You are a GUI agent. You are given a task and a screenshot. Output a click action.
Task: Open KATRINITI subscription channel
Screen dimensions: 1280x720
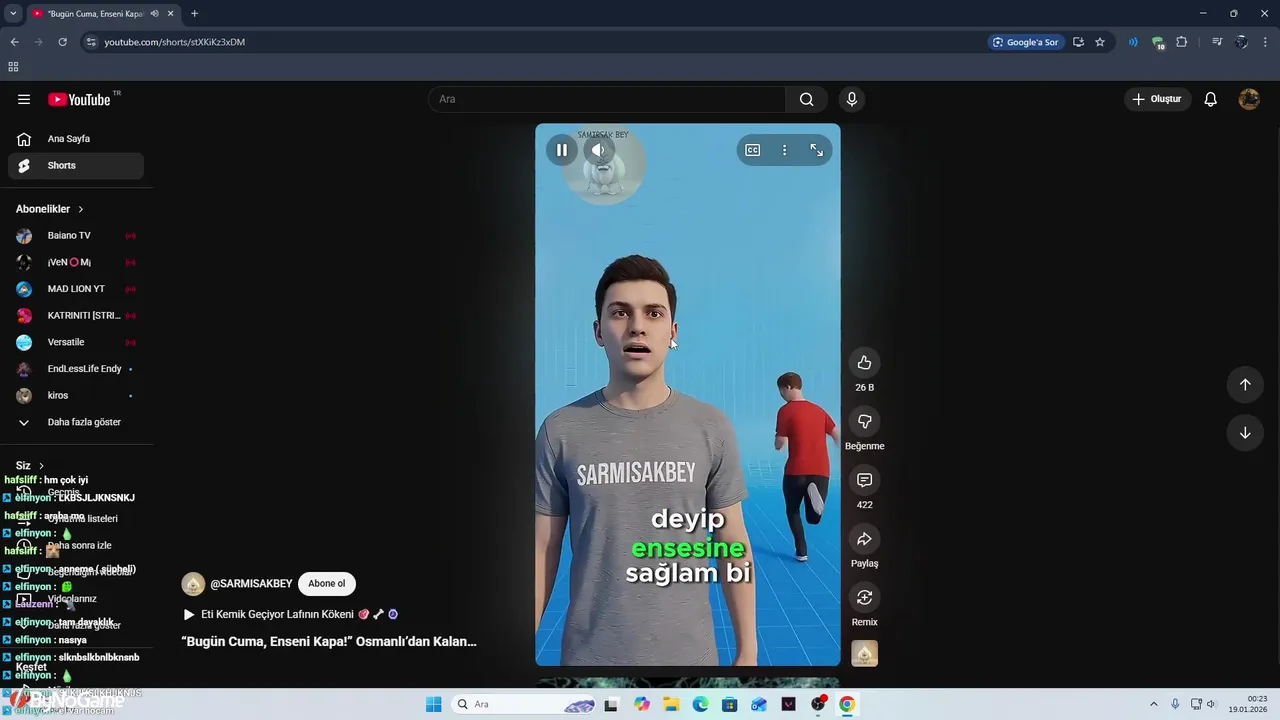(76, 316)
